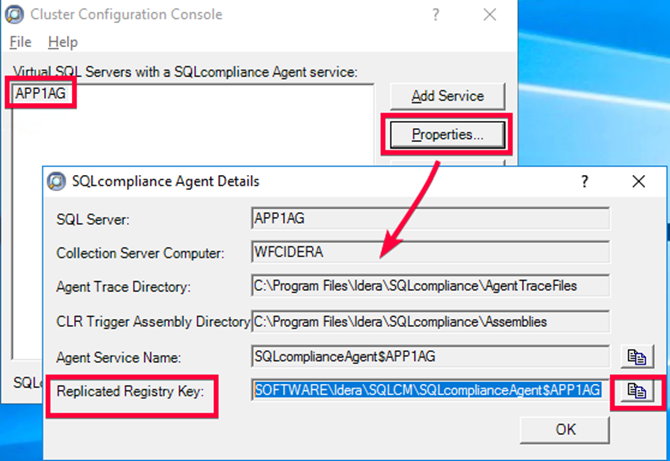Viewport: 670px width, 461px height.
Task: Confirm the dialog with OK
Action: (x=565, y=429)
